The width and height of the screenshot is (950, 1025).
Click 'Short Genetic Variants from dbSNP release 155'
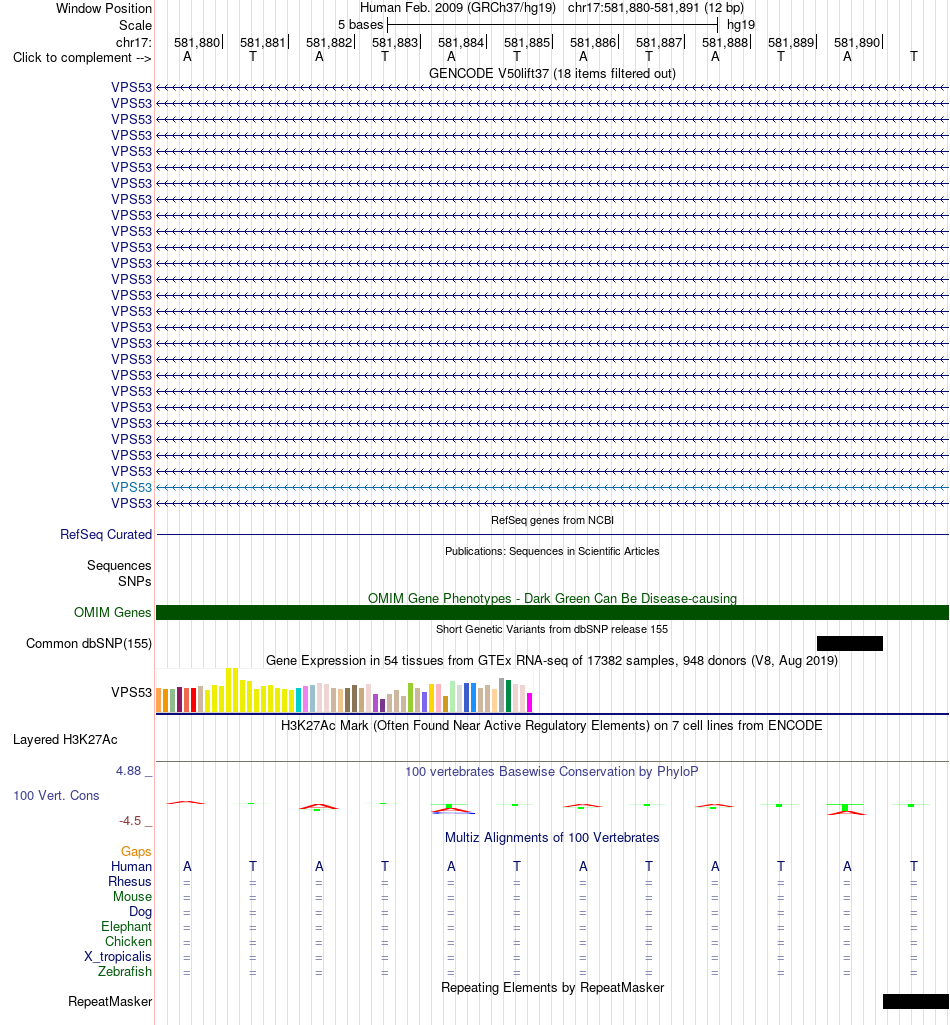(552, 629)
